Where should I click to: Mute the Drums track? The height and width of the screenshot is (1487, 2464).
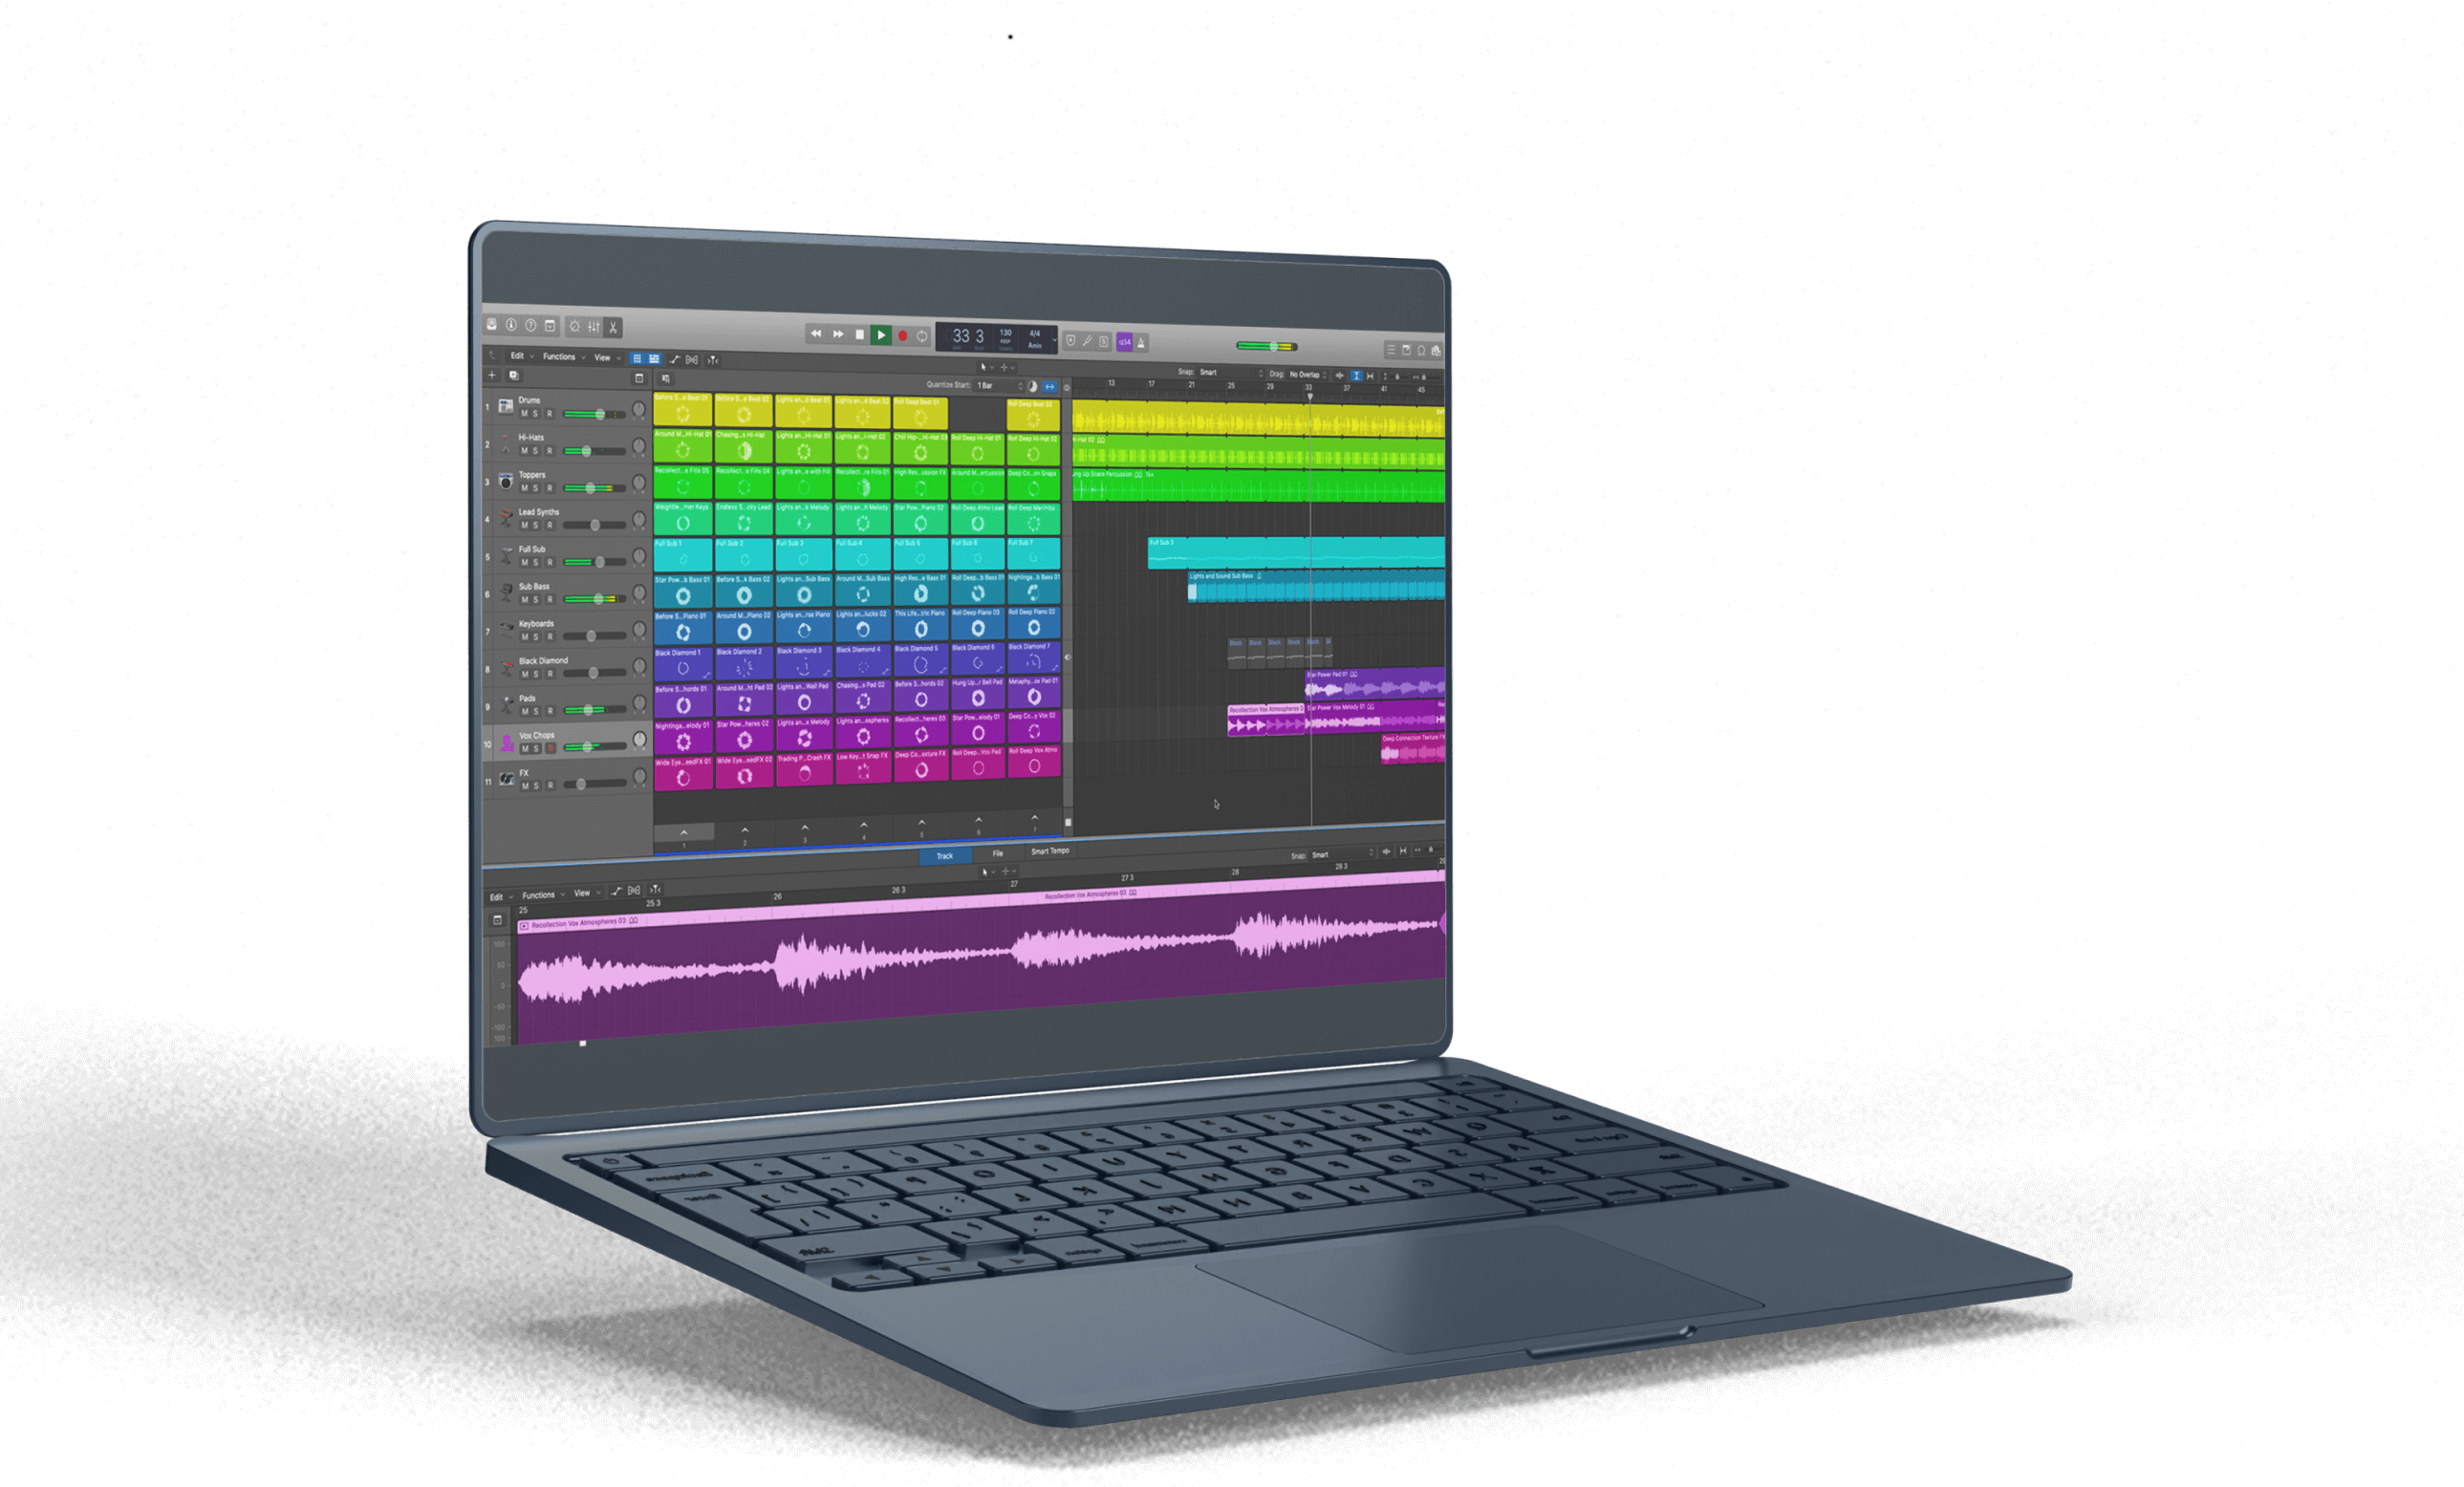point(524,413)
